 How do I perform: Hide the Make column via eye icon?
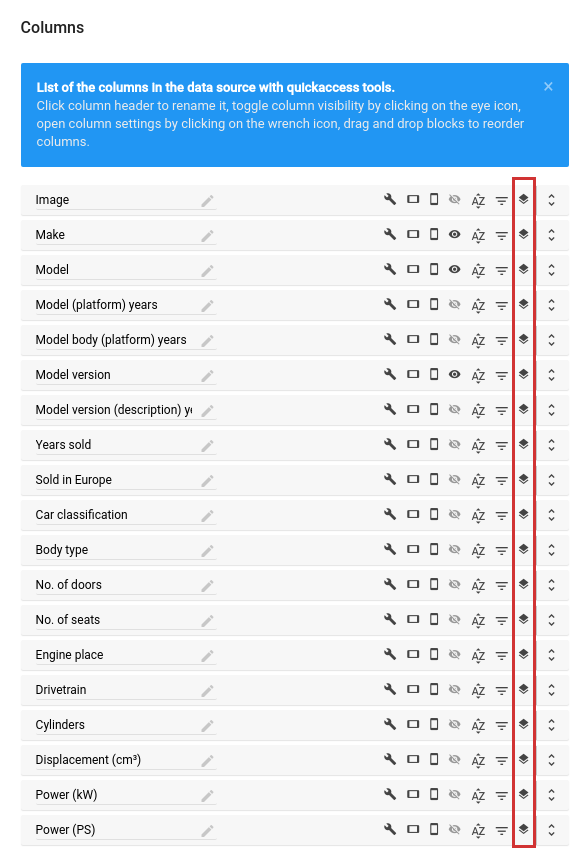point(455,234)
